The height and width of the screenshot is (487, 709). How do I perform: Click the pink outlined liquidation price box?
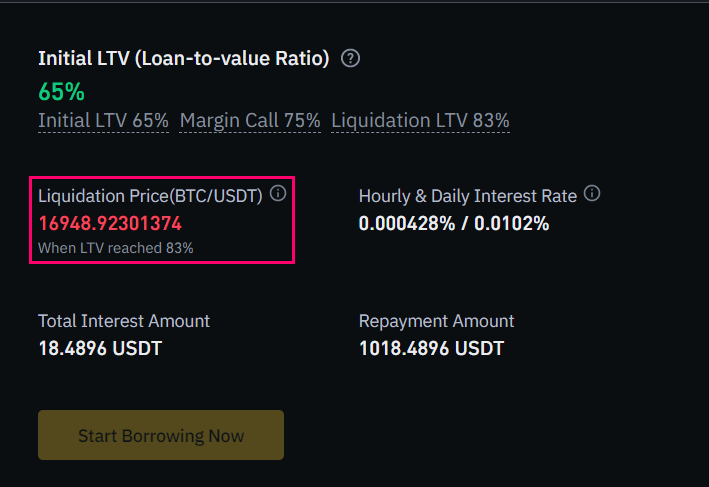click(x=162, y=220)
